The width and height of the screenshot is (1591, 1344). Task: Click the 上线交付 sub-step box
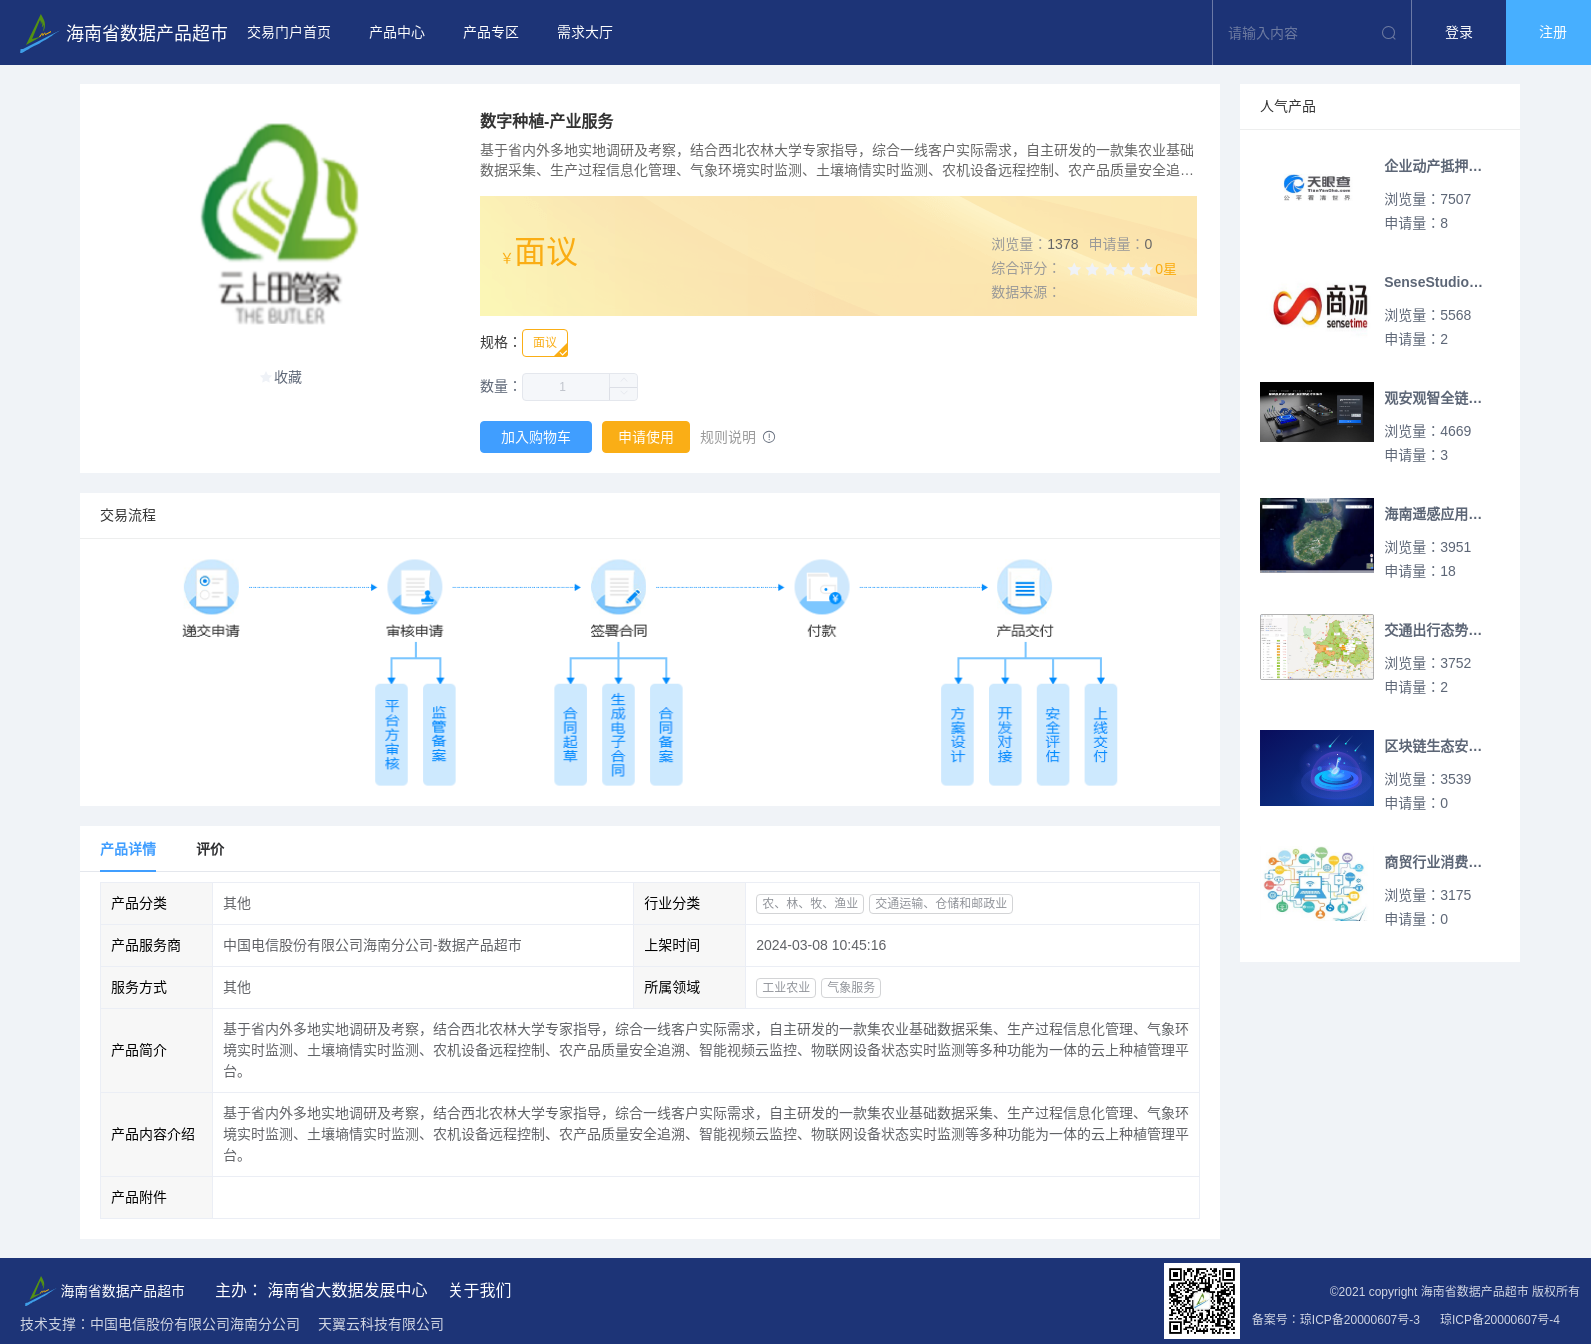pos(1101,735)
